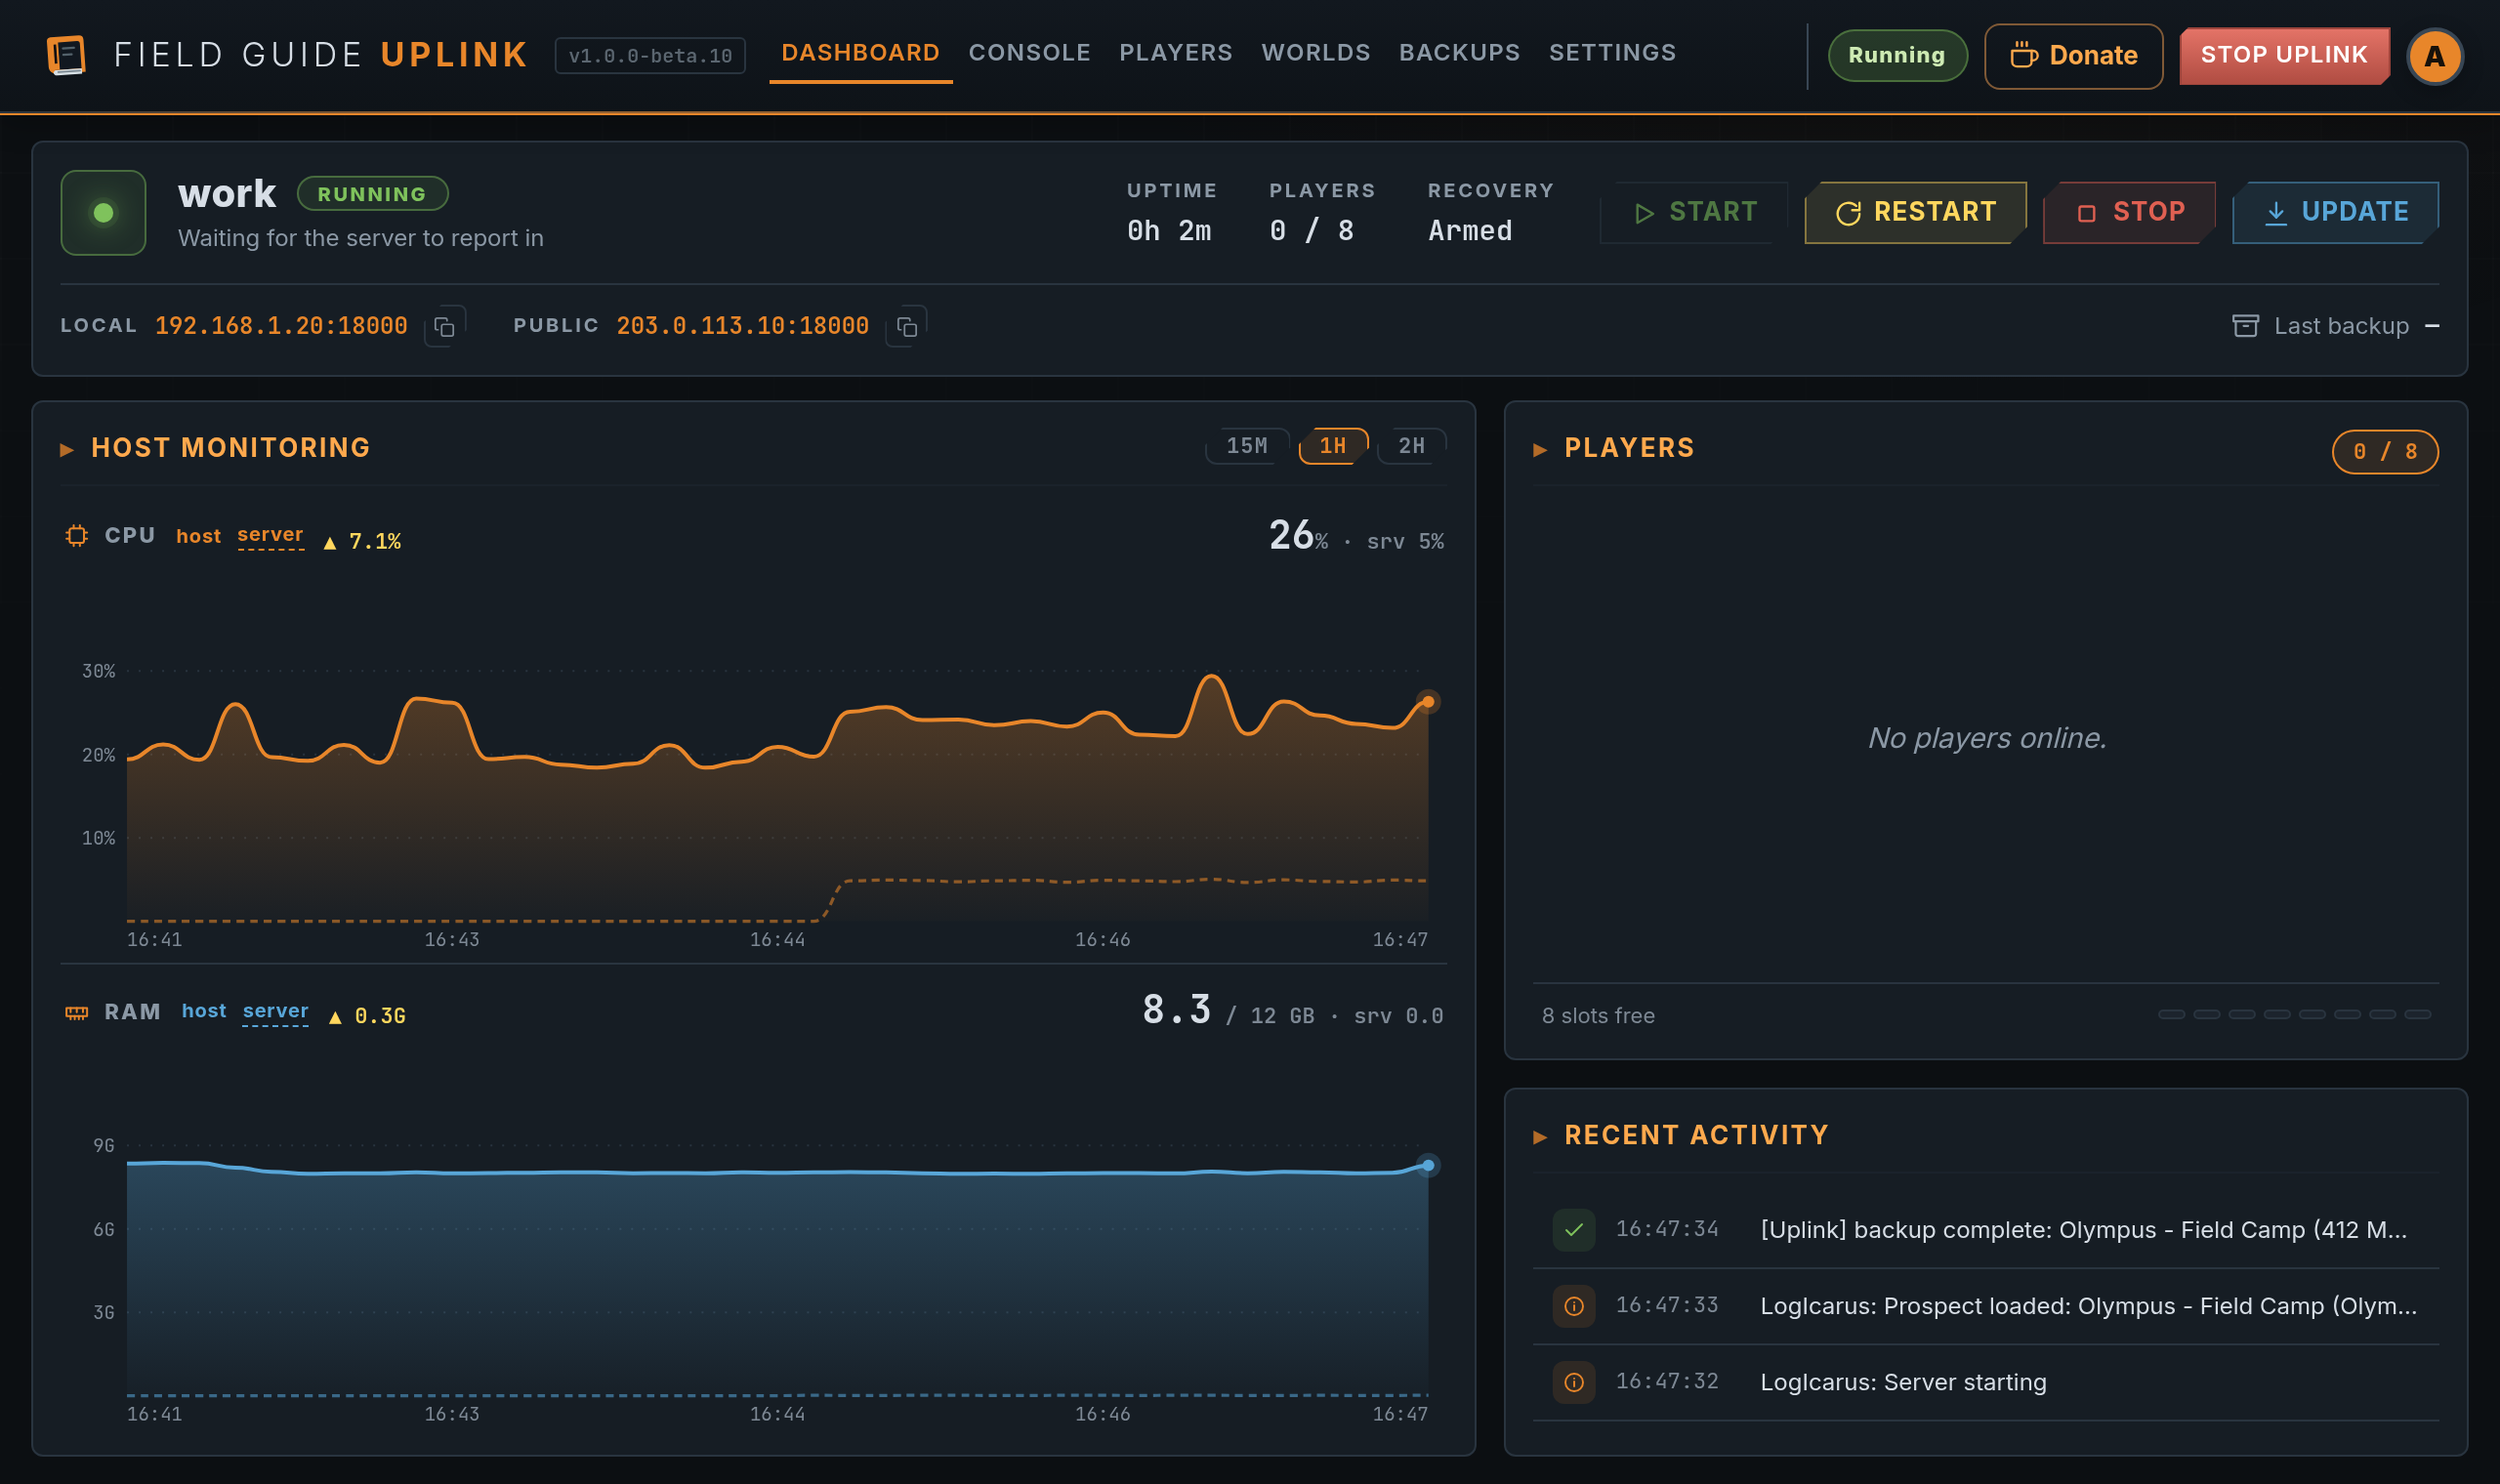Select the 2H time range
2500x1484 pixels.
coord(1411,446)
